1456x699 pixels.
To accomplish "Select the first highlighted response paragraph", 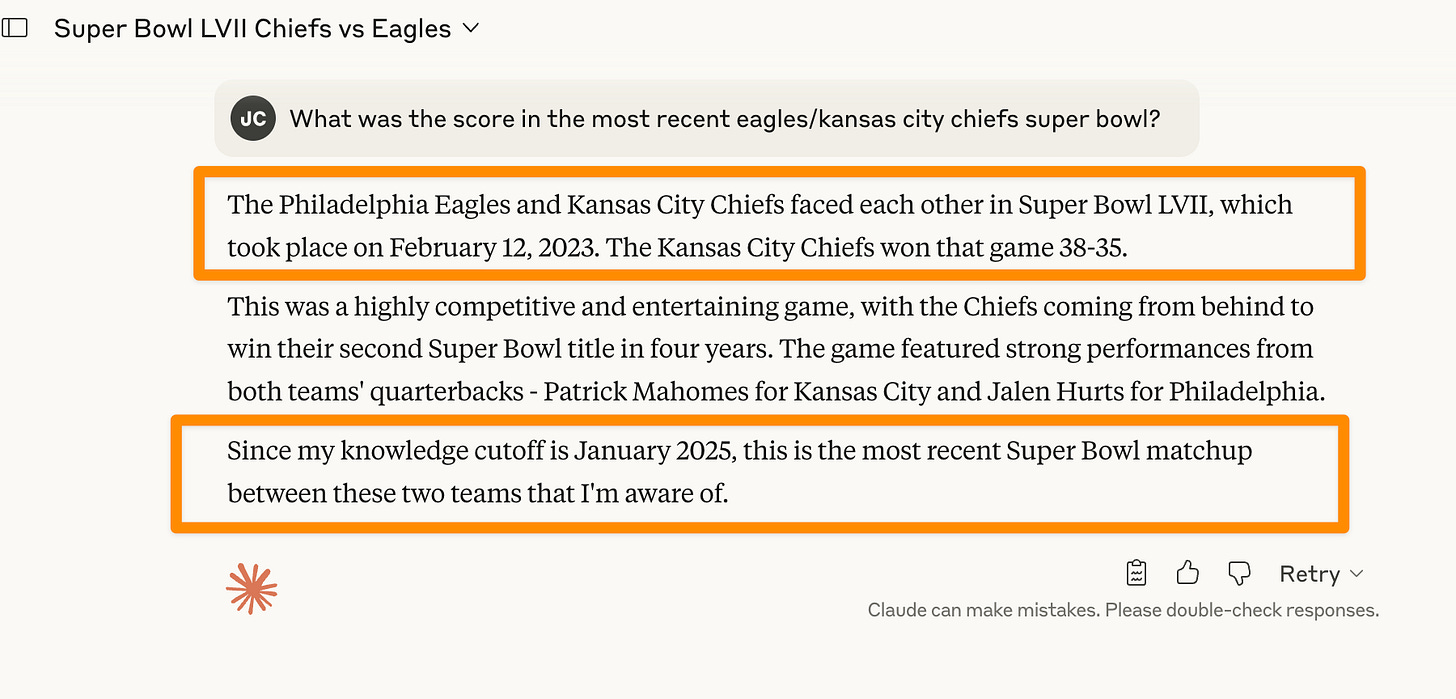I will click(x=780, y=224).
